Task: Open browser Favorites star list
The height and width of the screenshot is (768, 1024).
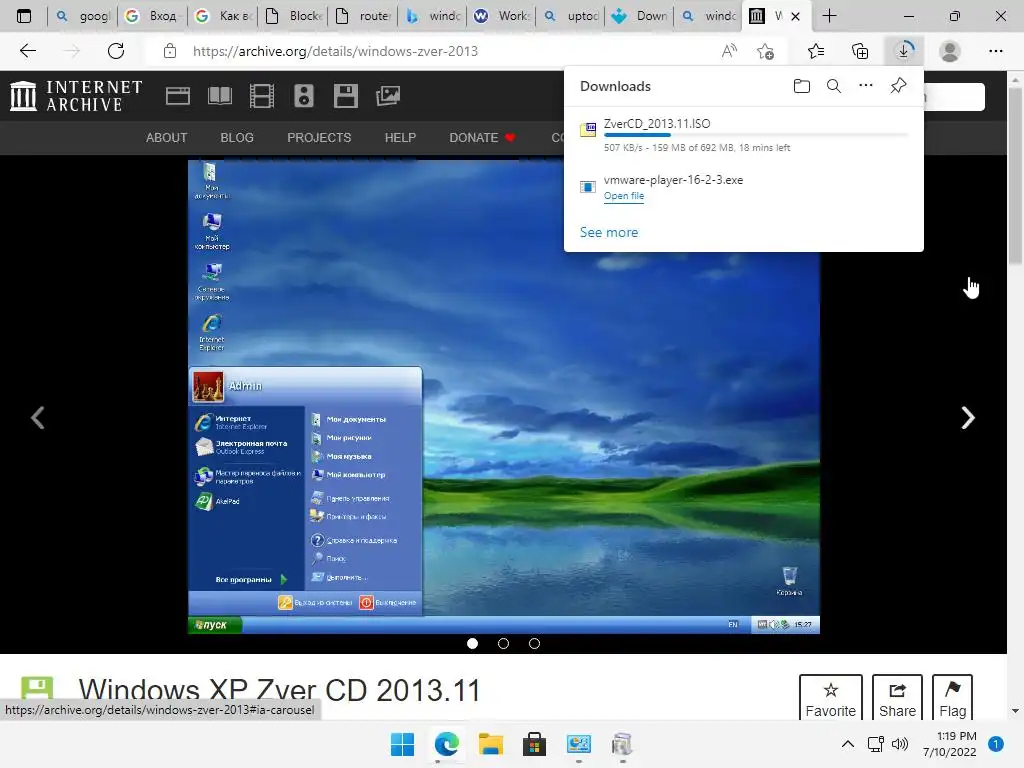Action: 816,51
